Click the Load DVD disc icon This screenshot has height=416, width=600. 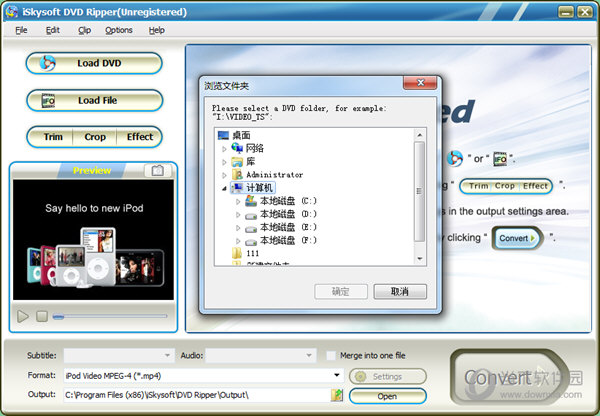pos(48,63)
